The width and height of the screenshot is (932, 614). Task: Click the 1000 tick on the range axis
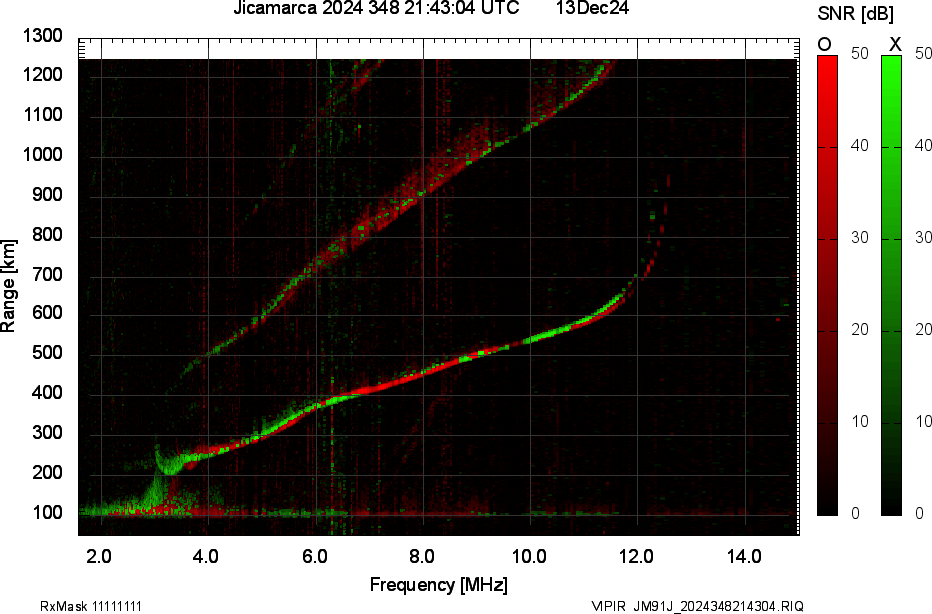tap(42, 155)
